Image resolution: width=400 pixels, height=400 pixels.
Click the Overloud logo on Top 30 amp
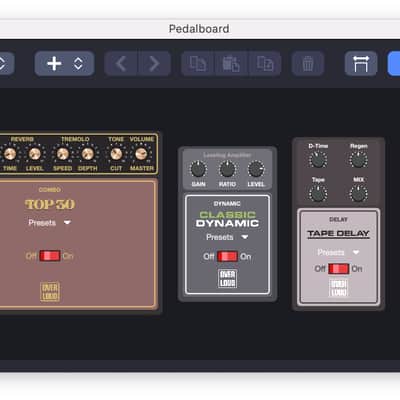tap(50, 292)
